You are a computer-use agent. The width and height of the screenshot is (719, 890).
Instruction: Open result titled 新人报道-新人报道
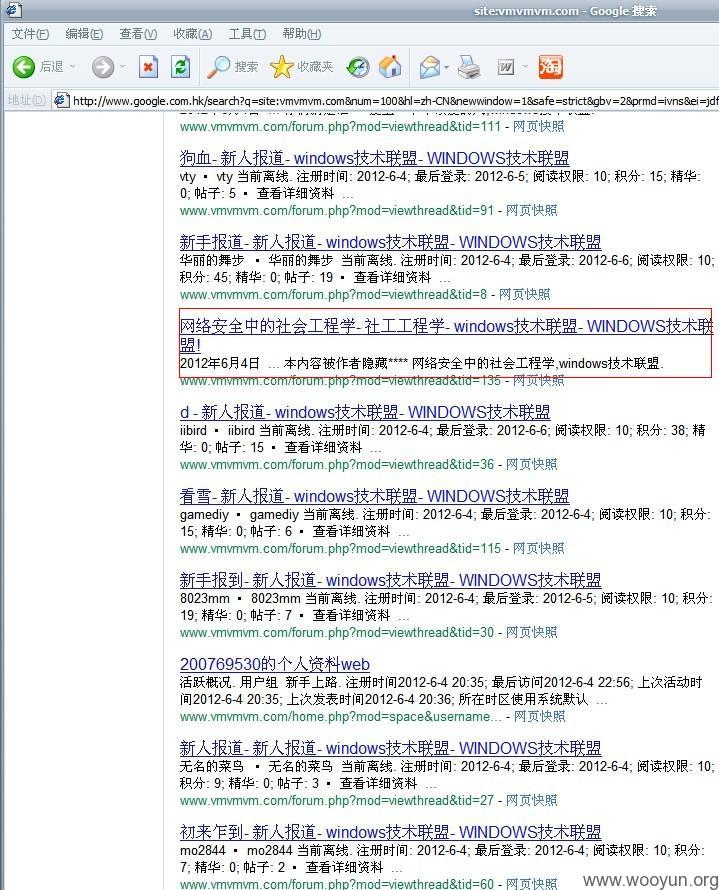coord(390,748)
